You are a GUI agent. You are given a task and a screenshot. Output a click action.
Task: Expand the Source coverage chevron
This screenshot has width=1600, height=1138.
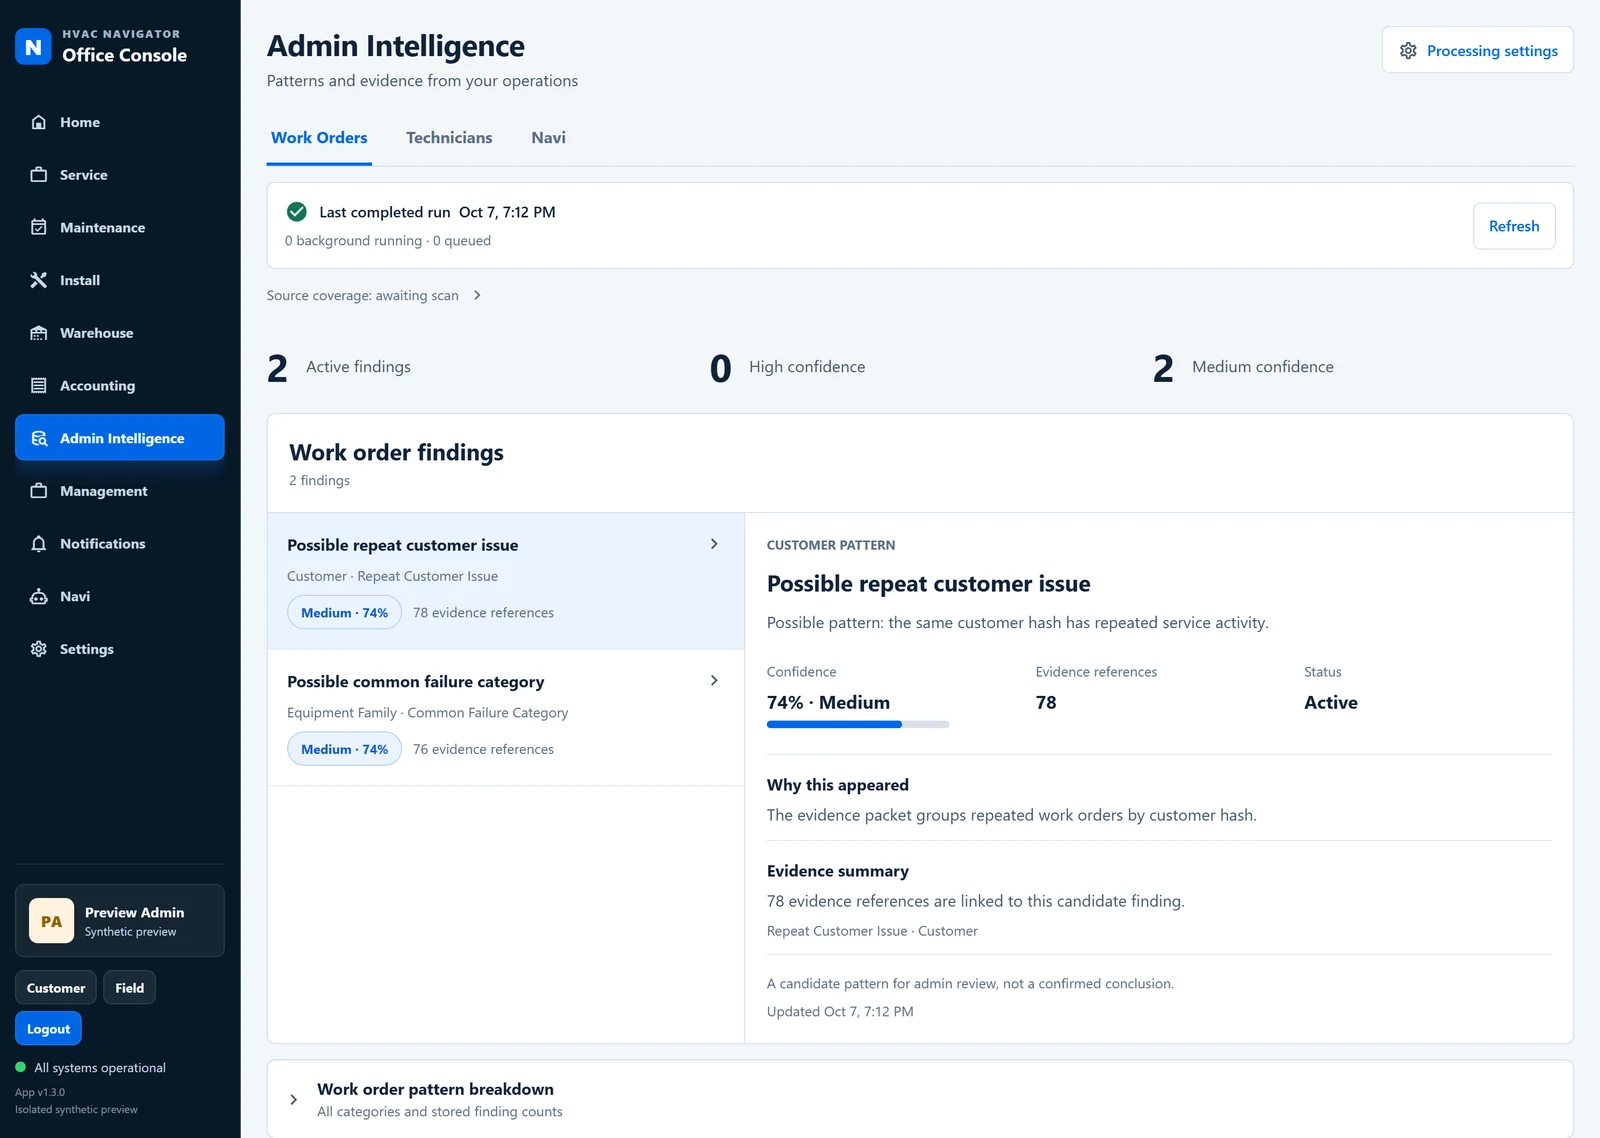pos(477,295)
